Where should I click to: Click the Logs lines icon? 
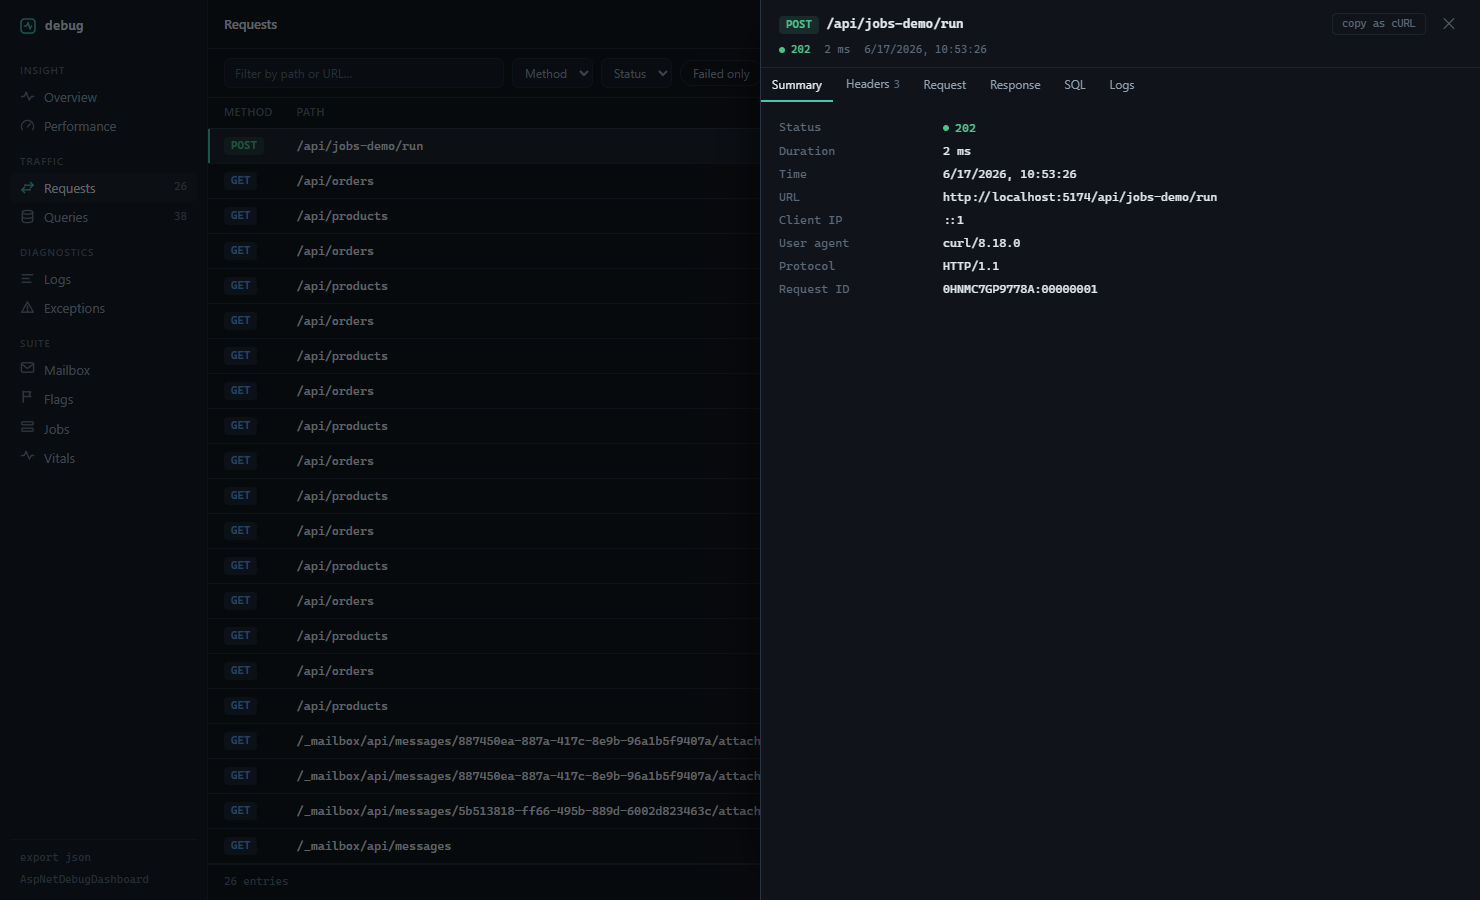coord(27,279)
